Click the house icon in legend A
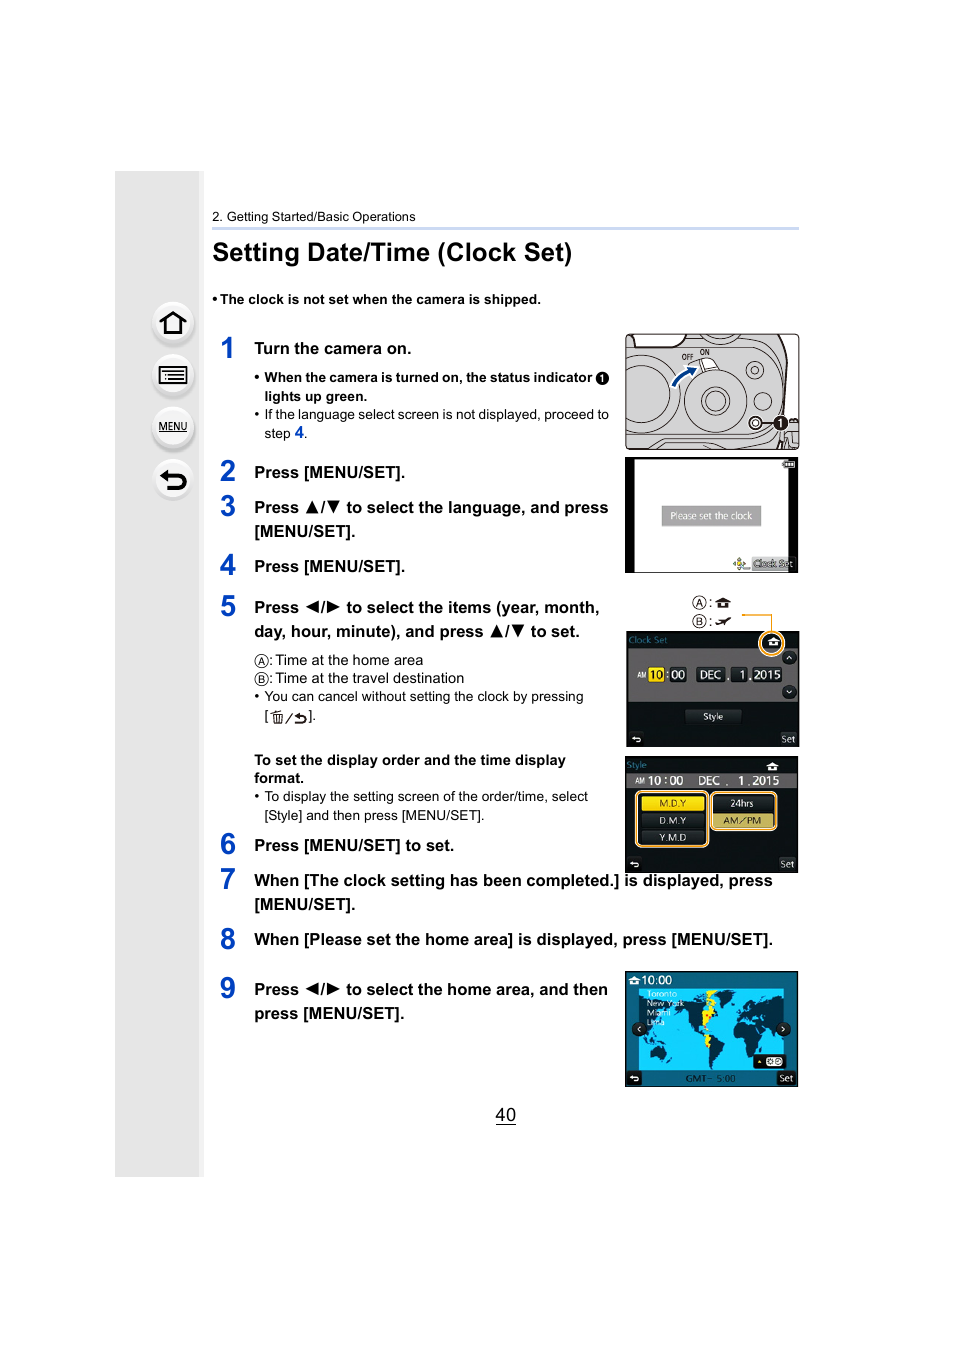 [x=723, y=603]
